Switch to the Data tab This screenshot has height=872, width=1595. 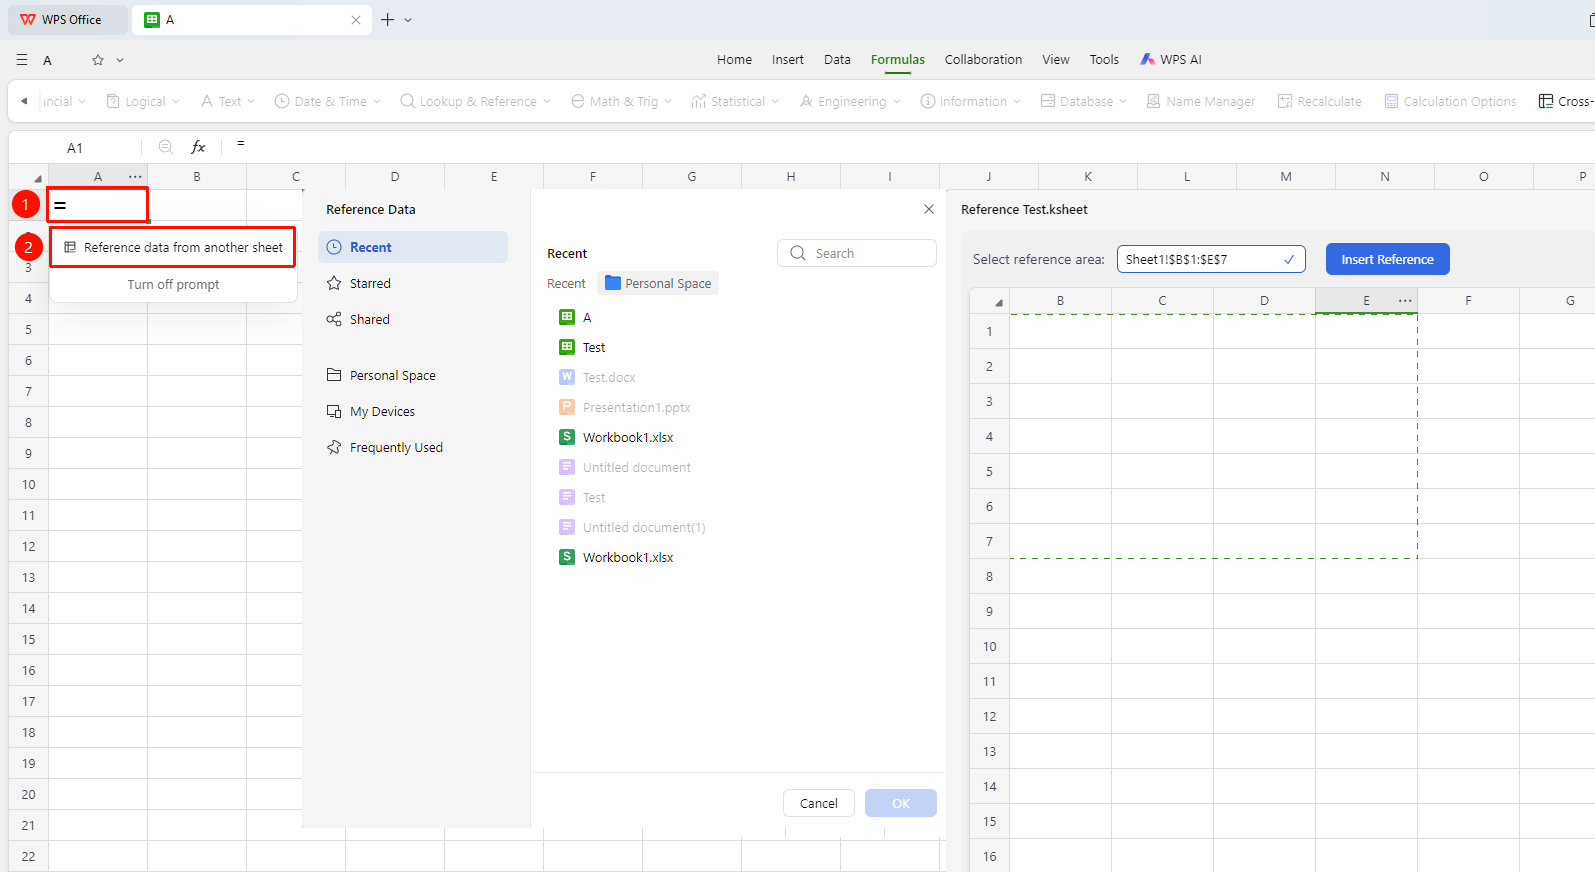(837, 59)
